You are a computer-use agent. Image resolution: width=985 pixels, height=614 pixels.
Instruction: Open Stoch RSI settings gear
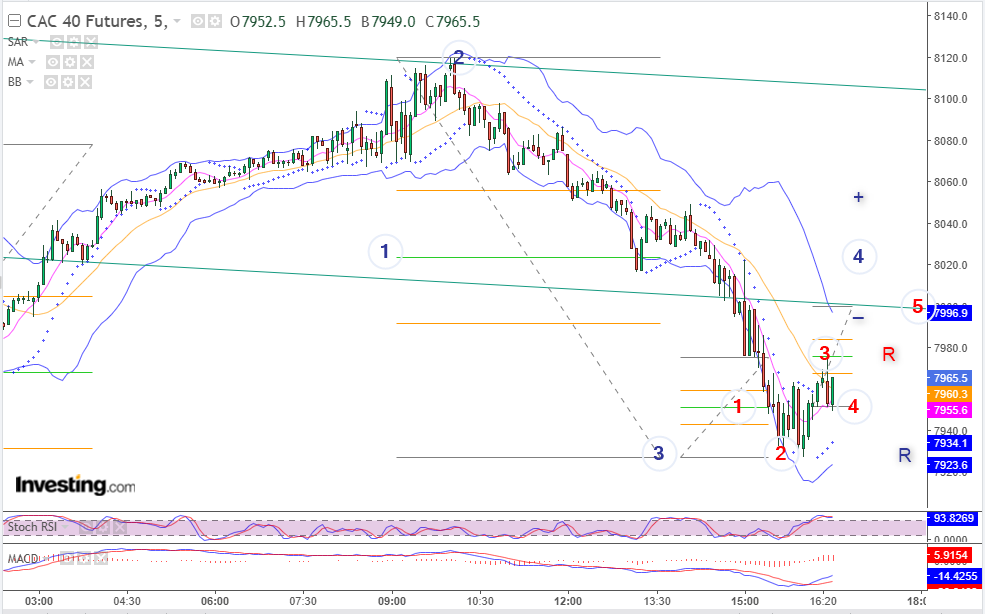pyautogui.click(x=102, y=527)
